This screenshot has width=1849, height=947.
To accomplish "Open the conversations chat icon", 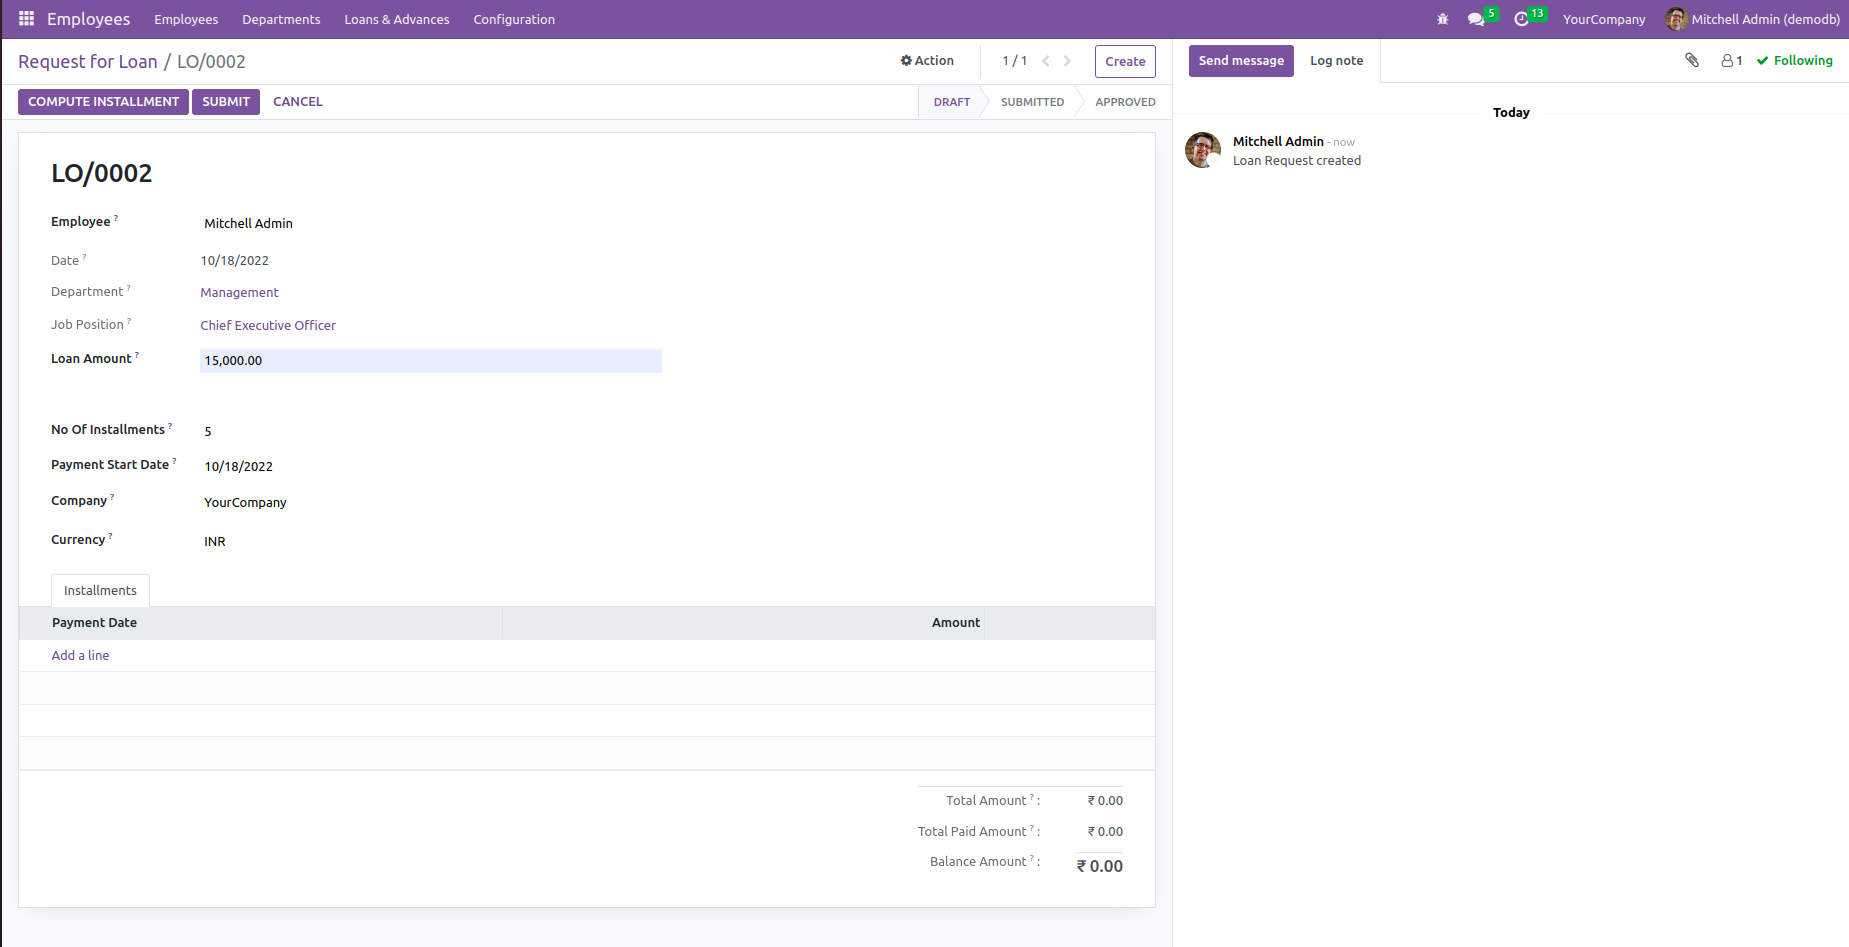I will (x=1476, y=19).
